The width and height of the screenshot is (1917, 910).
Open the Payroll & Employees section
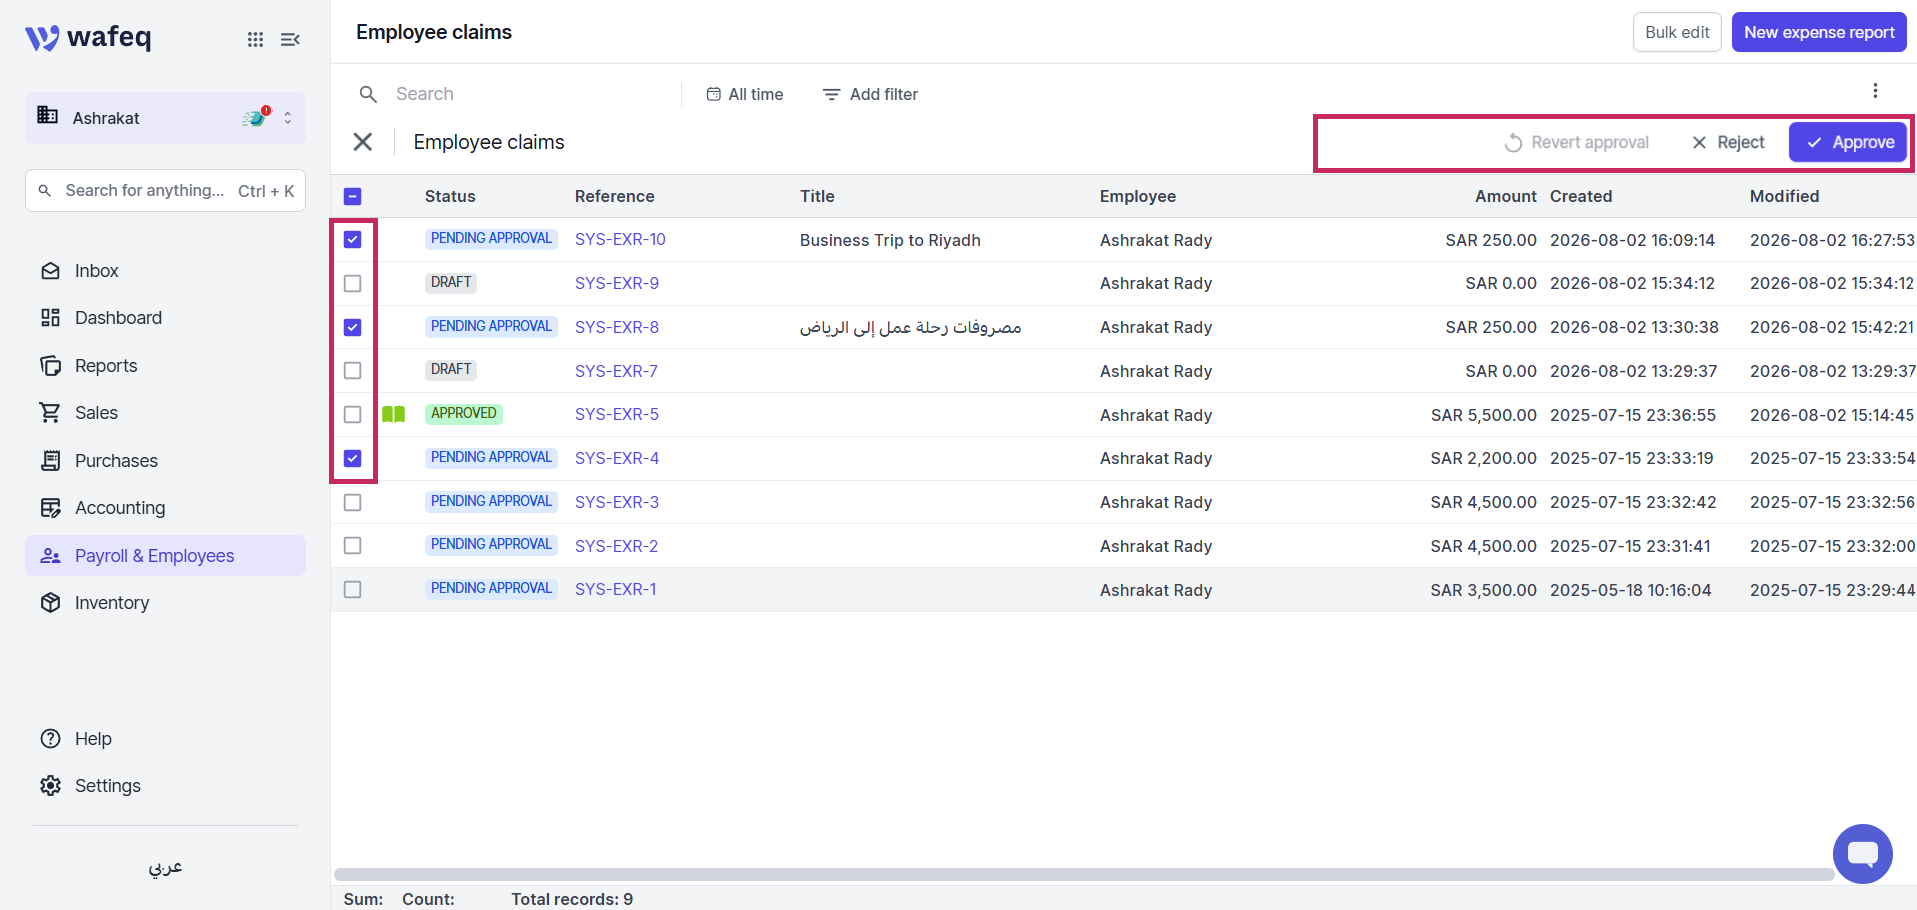(165, 556)
